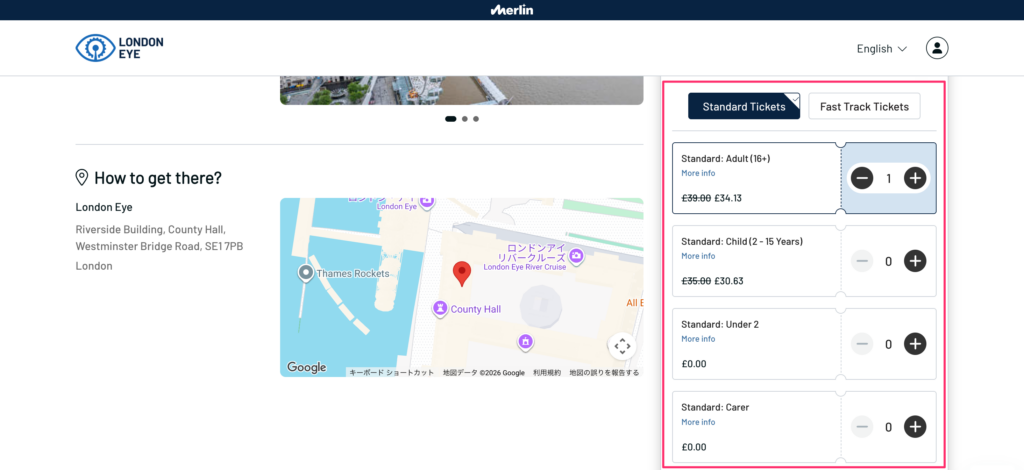Increase Standard Child ticket quantity
The height and width of the screenshot is (470, 1024).
coord(915,261)
